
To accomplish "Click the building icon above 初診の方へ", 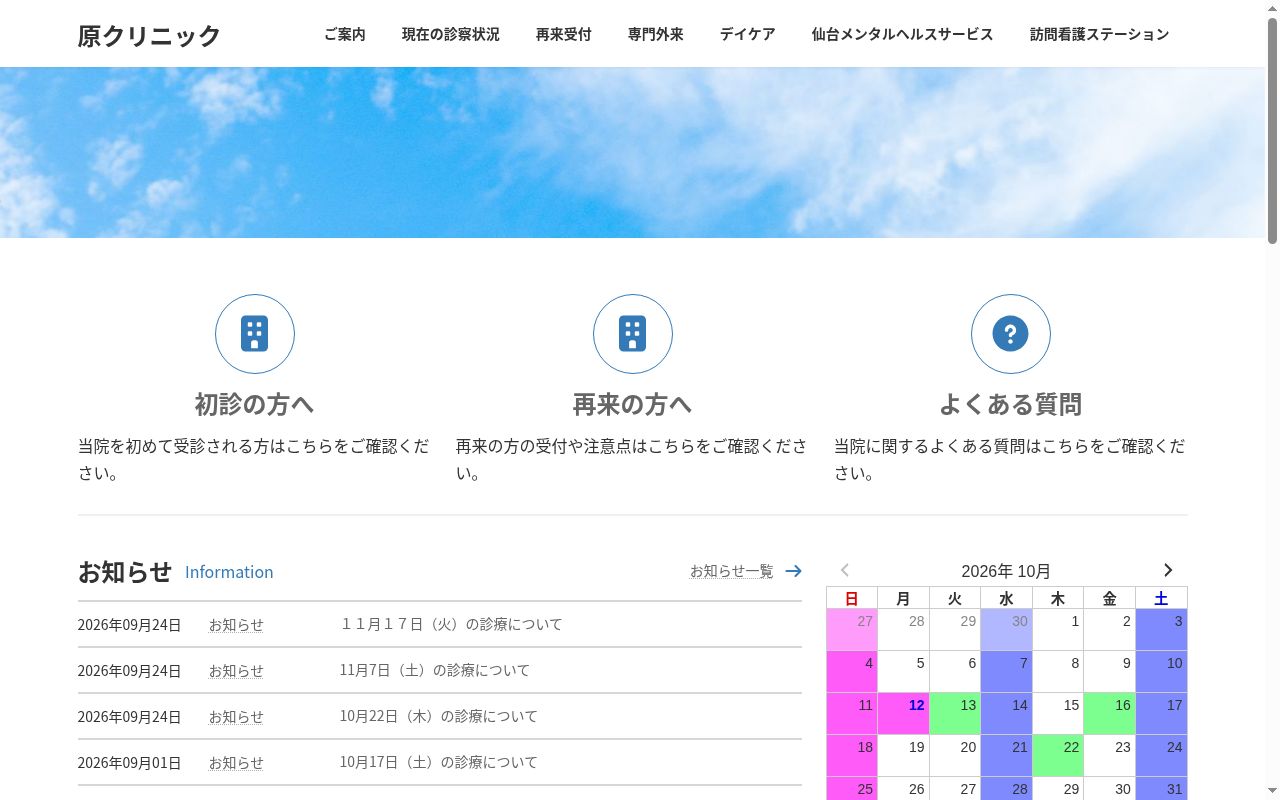I will 255,334.
